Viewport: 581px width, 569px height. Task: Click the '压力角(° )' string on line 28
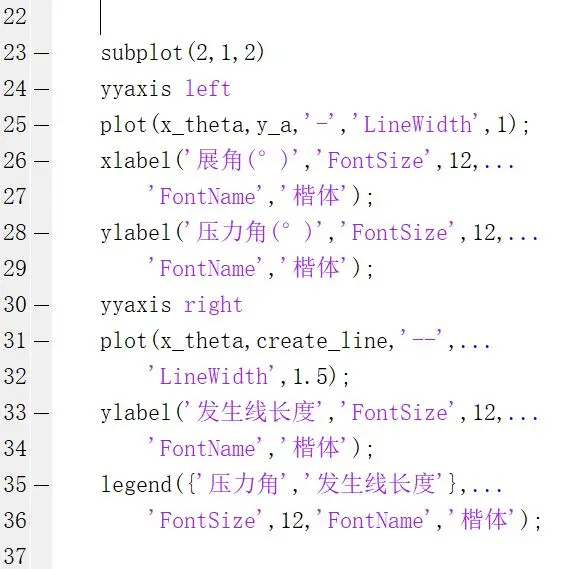[x=254, y=232]
